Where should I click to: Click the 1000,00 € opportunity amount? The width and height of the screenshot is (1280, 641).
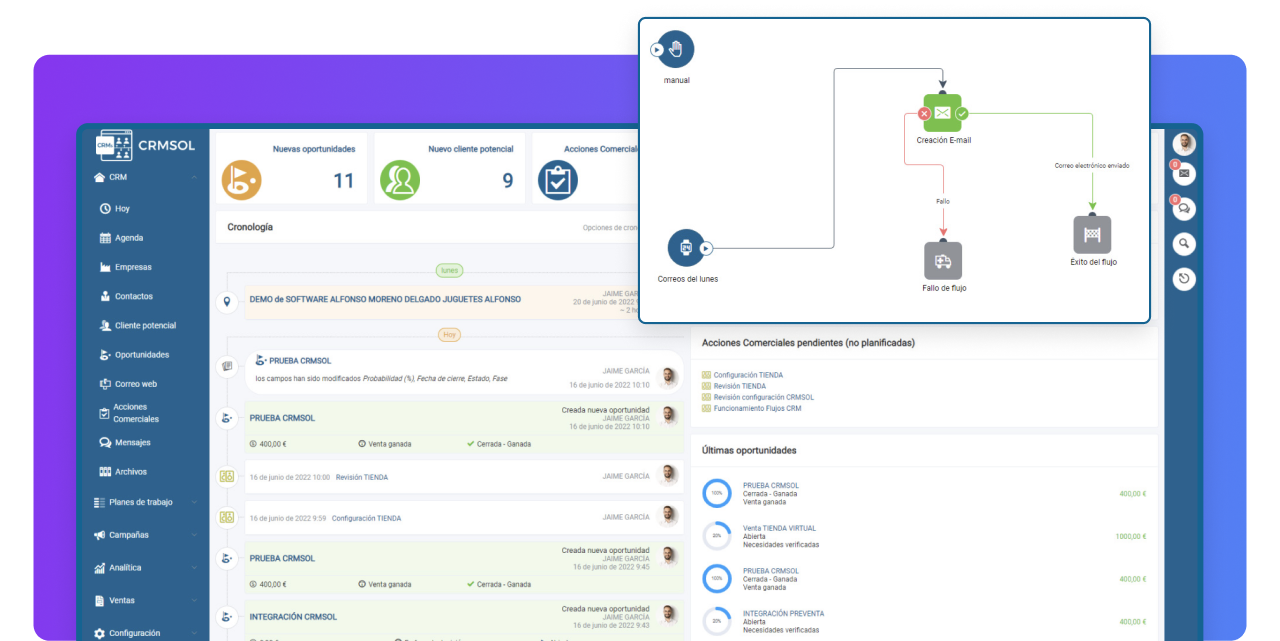point(1131,536)
